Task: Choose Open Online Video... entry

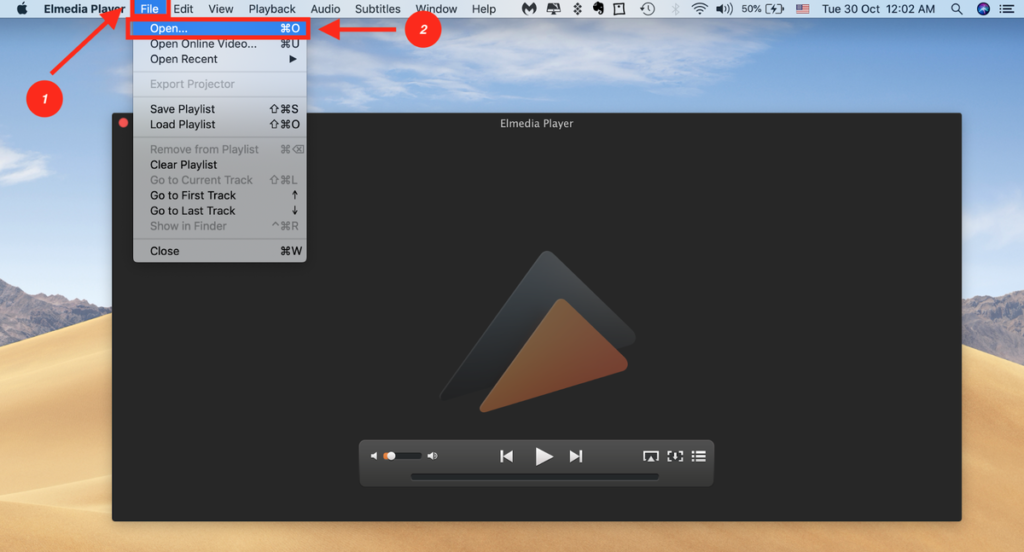Action: tap(219, 44)
